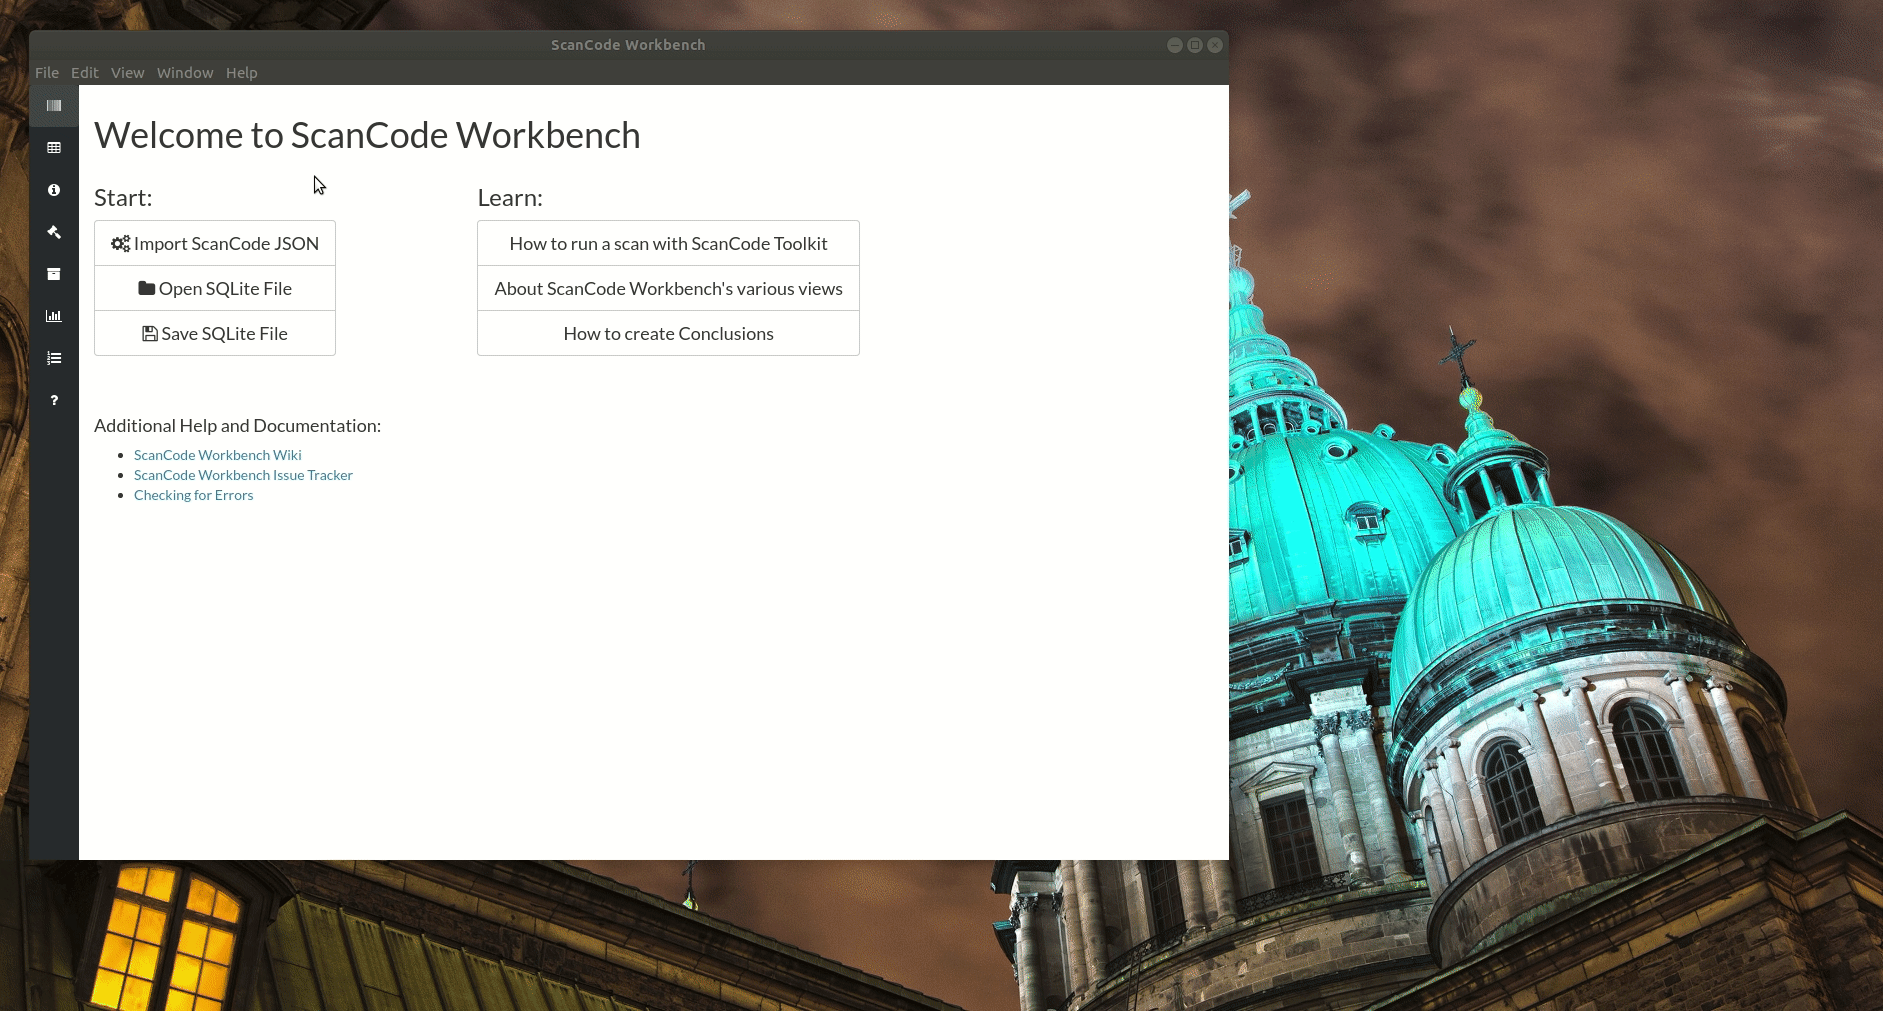1883x1011 pixels.
Task: Open 'About ScanCode Workbench's various views'
Action: 668,288
